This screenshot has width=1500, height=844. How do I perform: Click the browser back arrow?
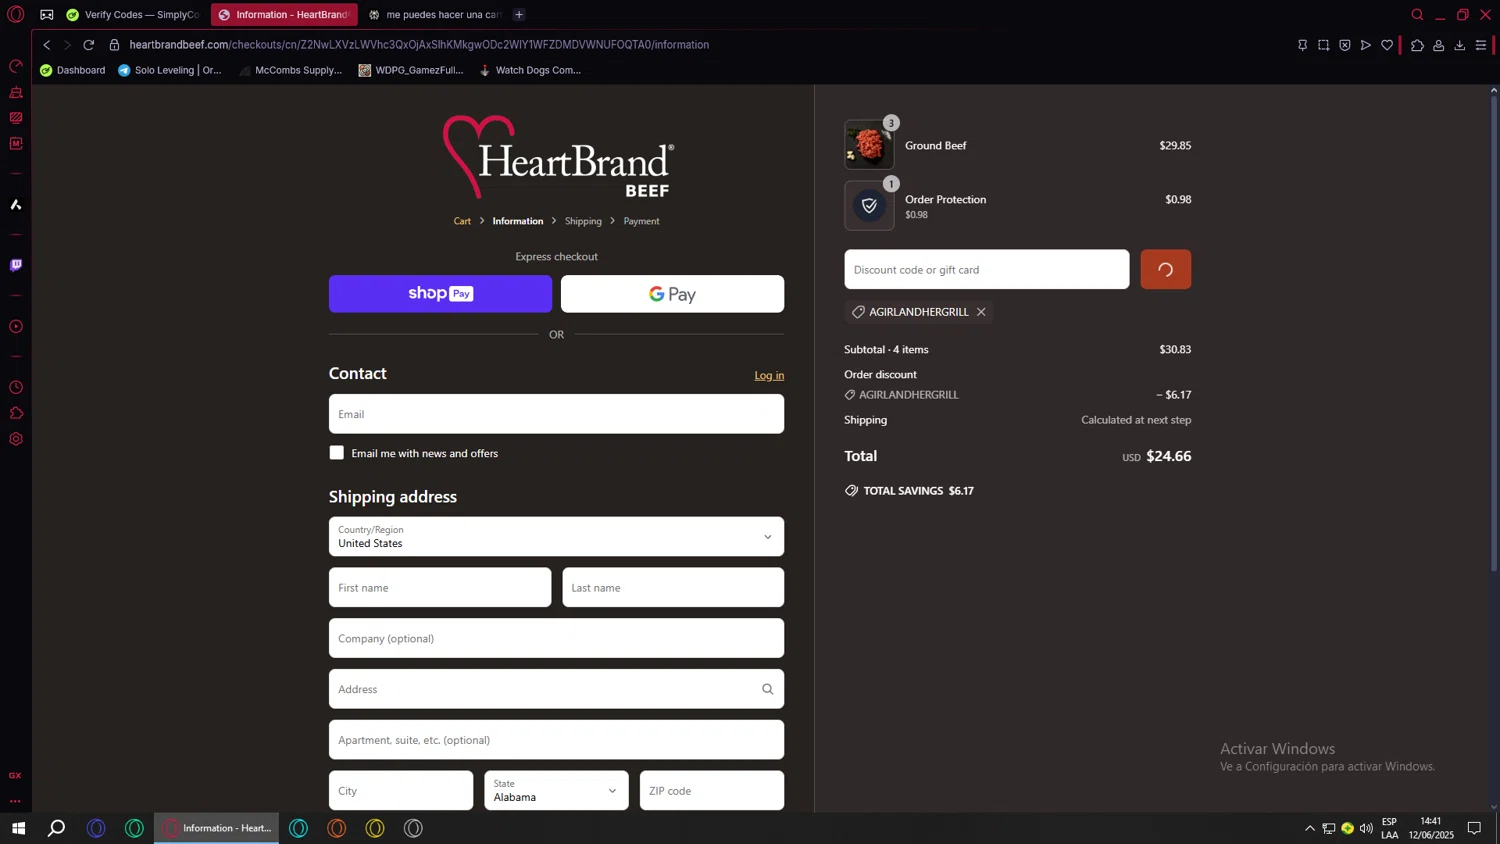[x=46, y=45]
